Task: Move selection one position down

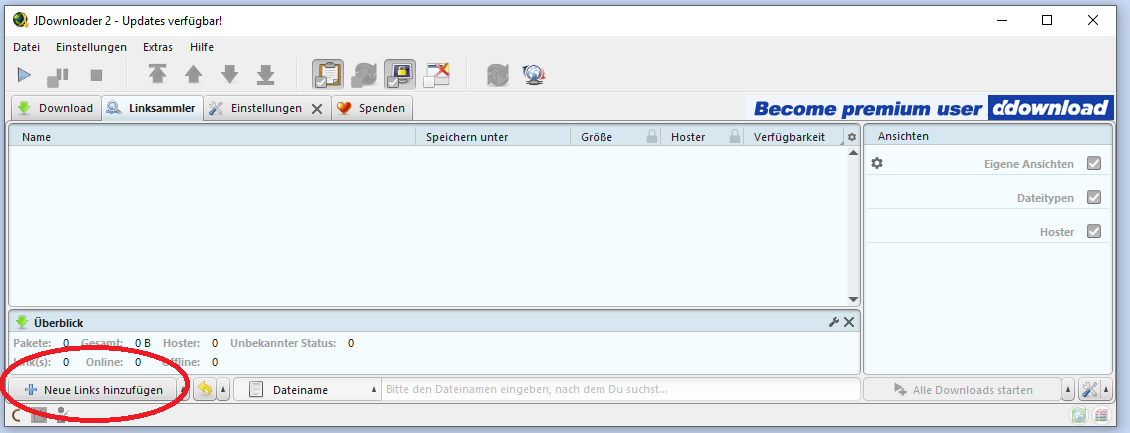Action: point(229,74)
